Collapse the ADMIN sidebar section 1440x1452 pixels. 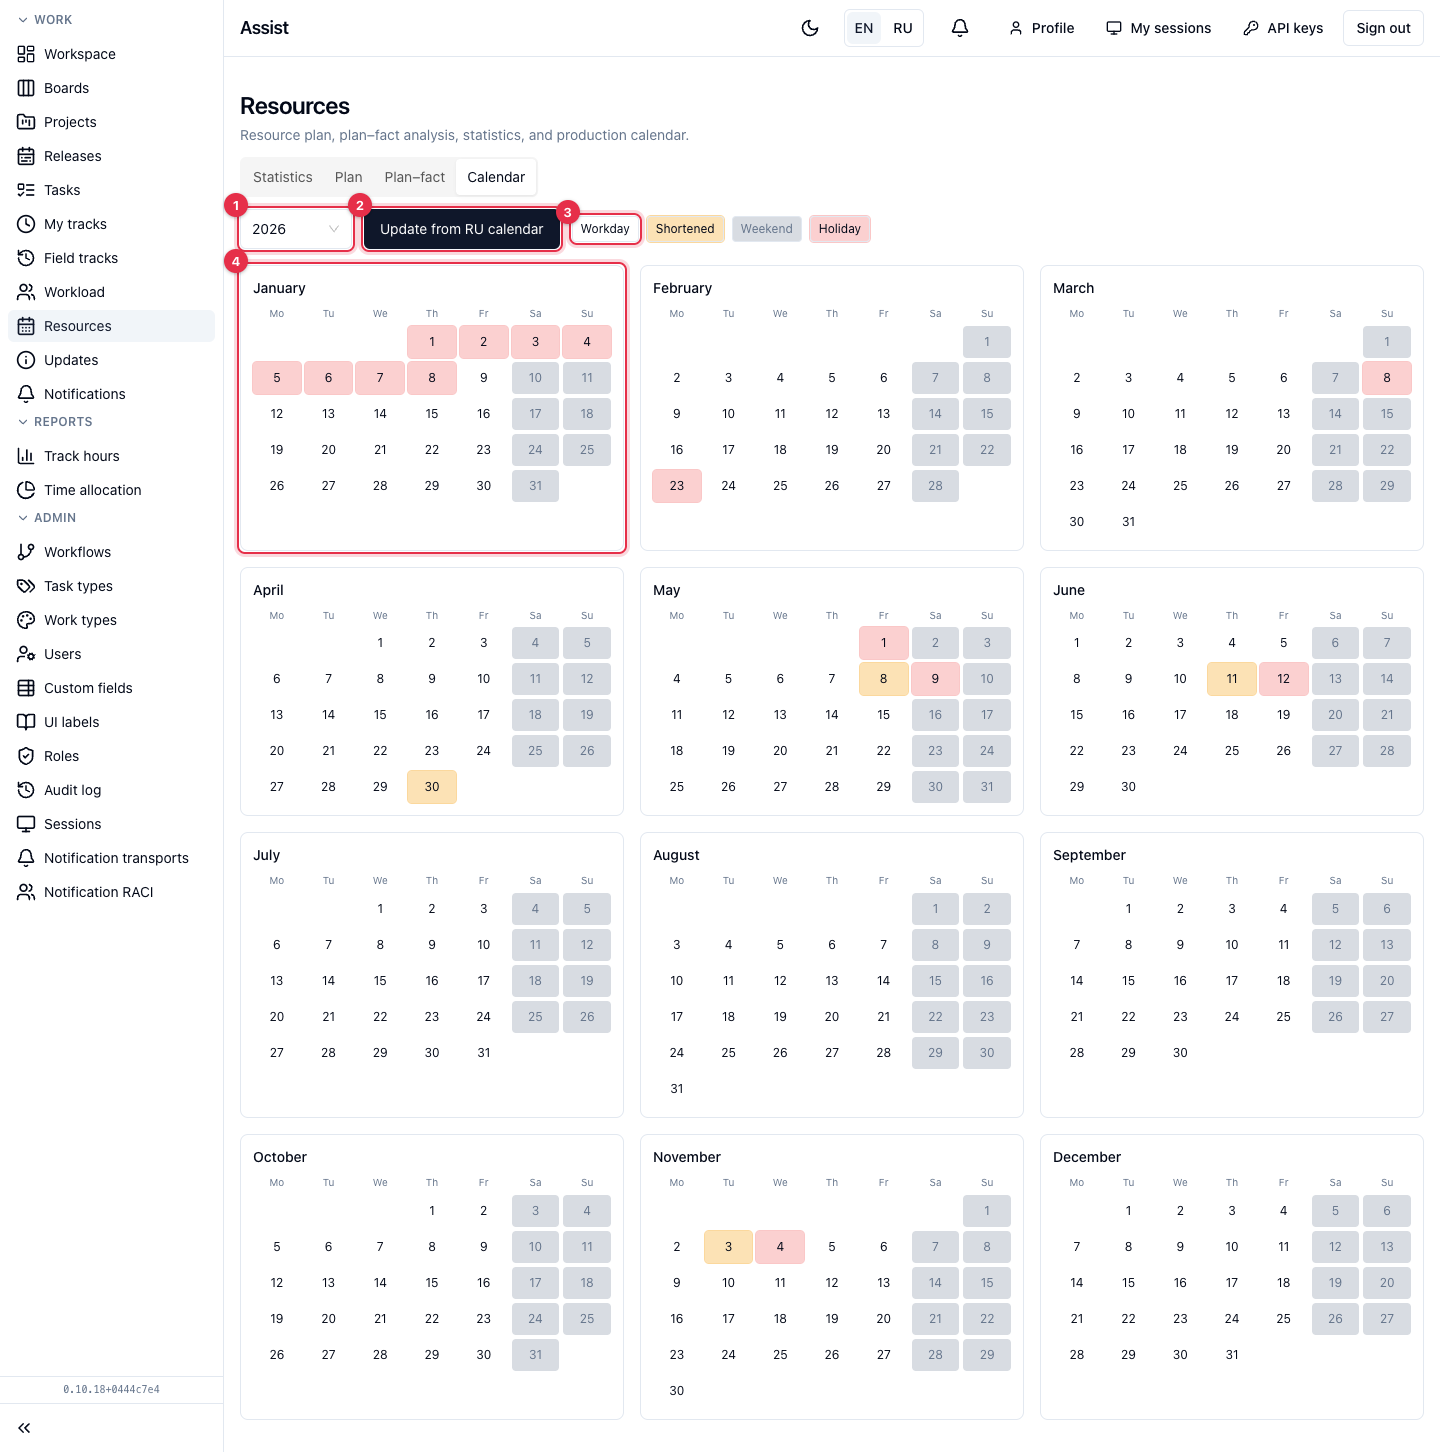click(x=47, y=518)
